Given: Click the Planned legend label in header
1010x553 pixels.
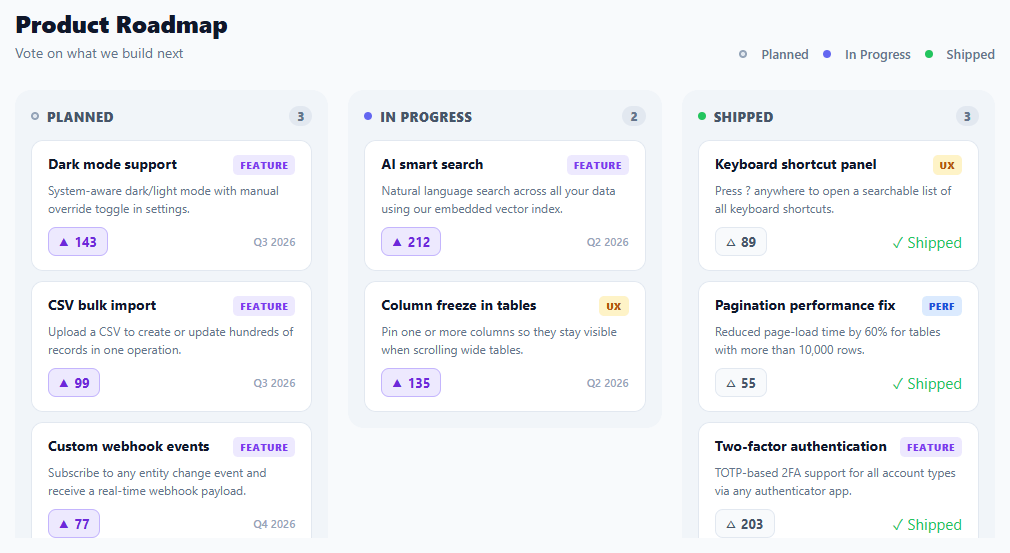Looking at the screenshot, I should point(785,55).
